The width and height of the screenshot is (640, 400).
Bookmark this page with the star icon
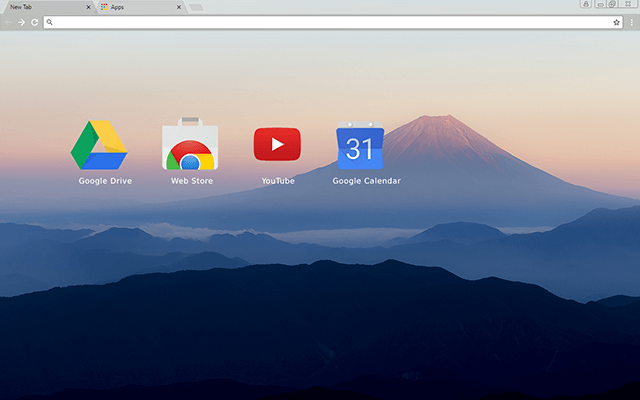coord(616,22)
